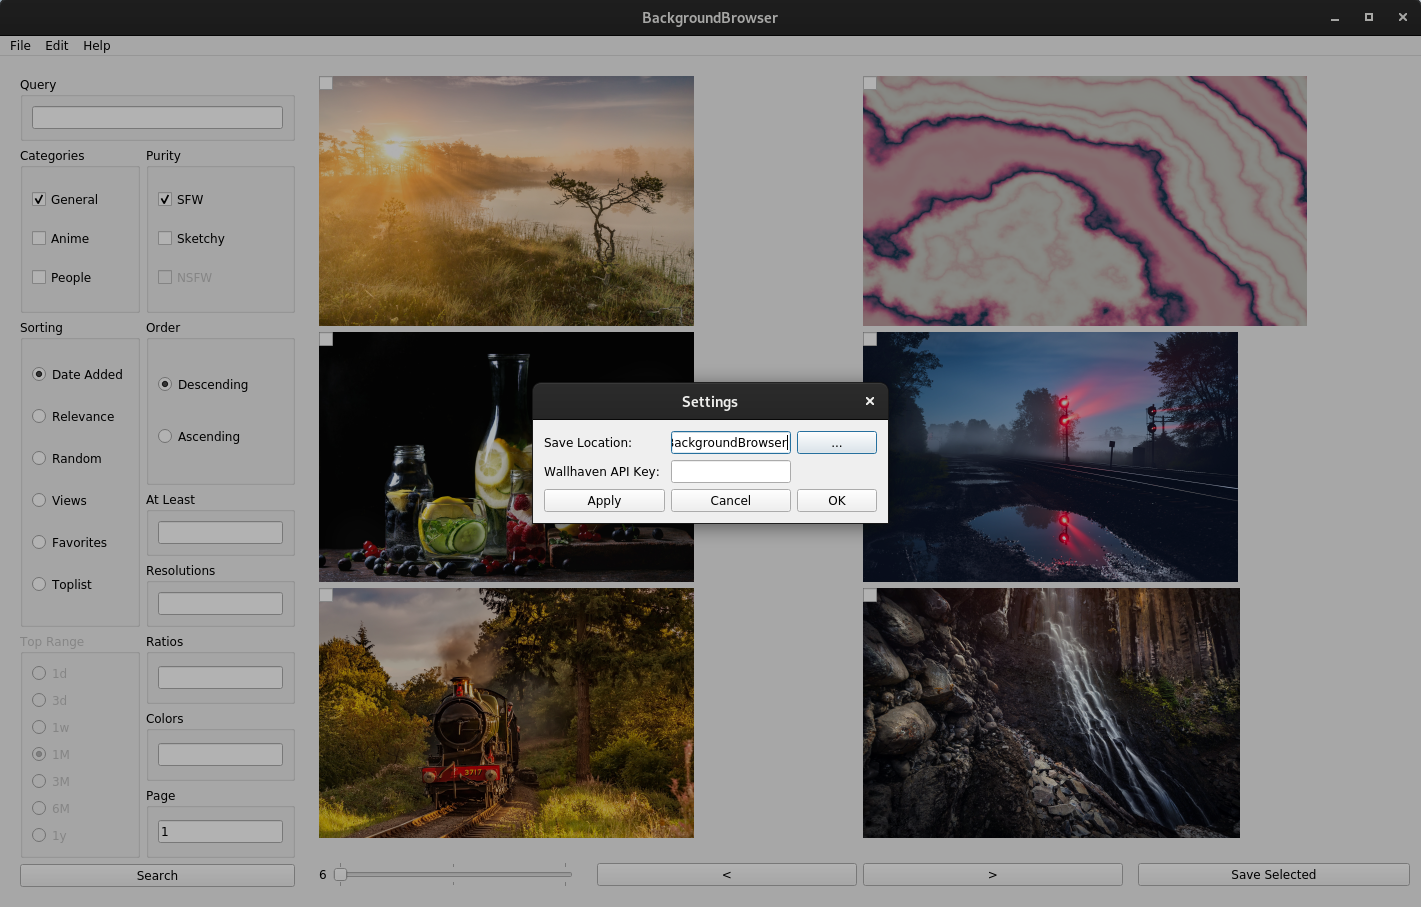Image resolution: width=1421 pixels, height=907 pixels.
Task: Click the thumbnail count slider handle
Action: tap(340, 874)
